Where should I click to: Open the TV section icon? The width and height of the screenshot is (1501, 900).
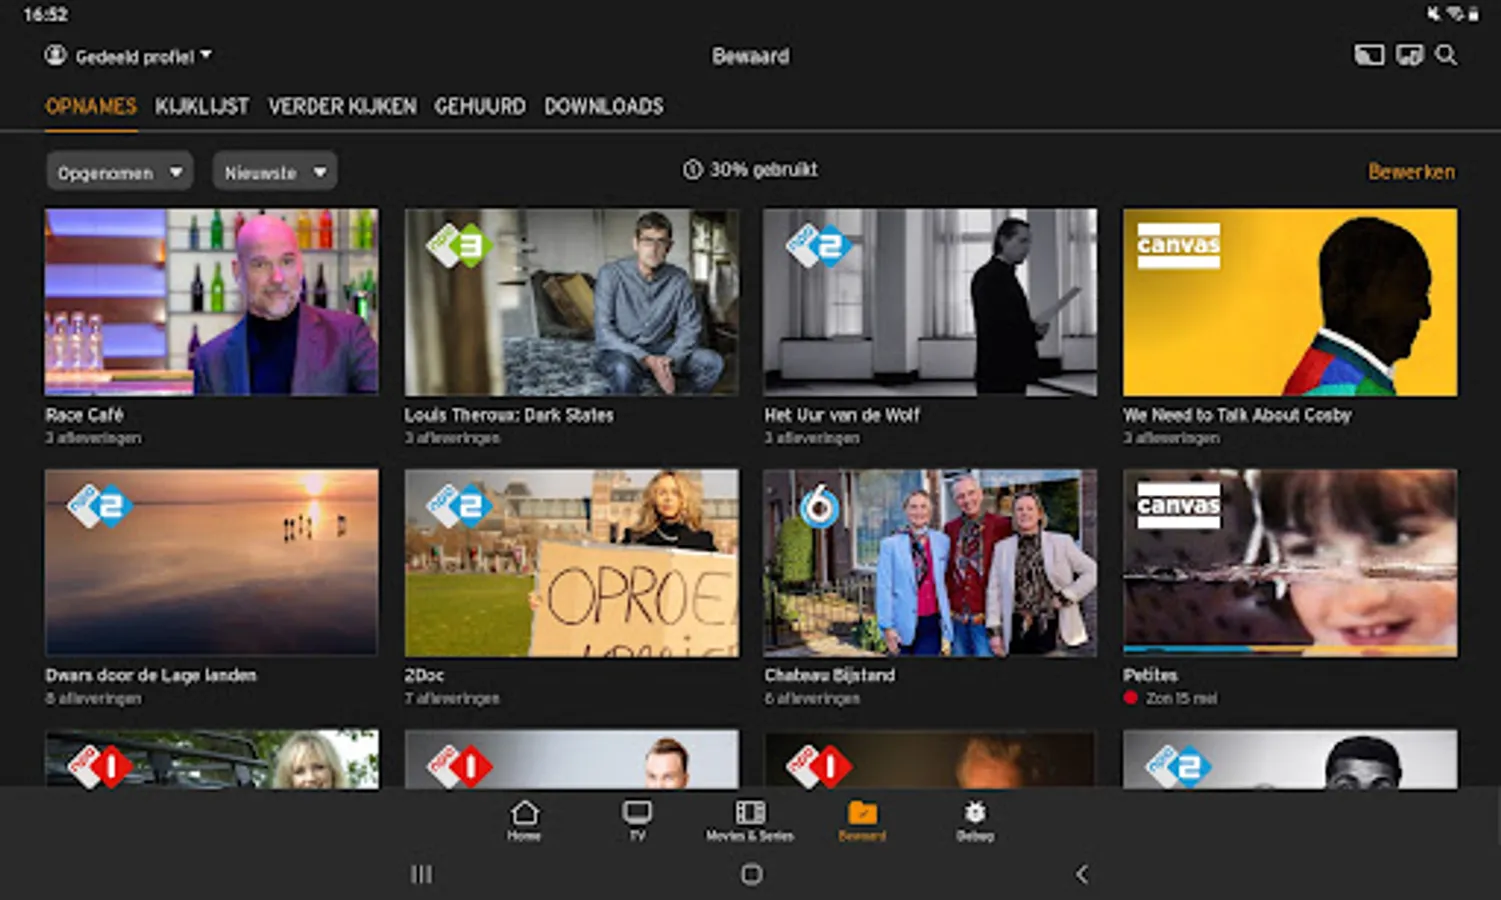click(637, 820)
